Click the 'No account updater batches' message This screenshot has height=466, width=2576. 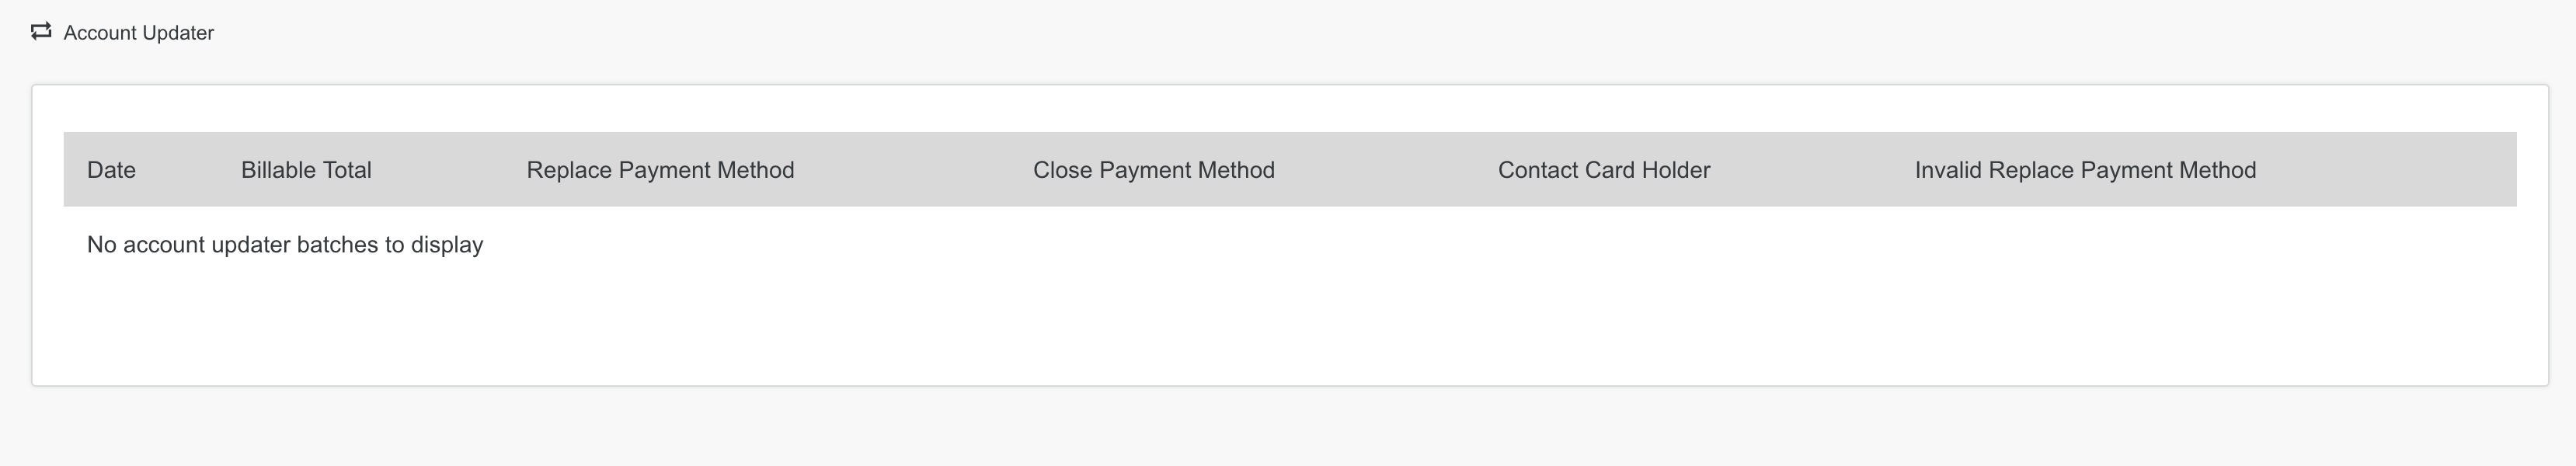pyautogui.click(x=285, y=245)
